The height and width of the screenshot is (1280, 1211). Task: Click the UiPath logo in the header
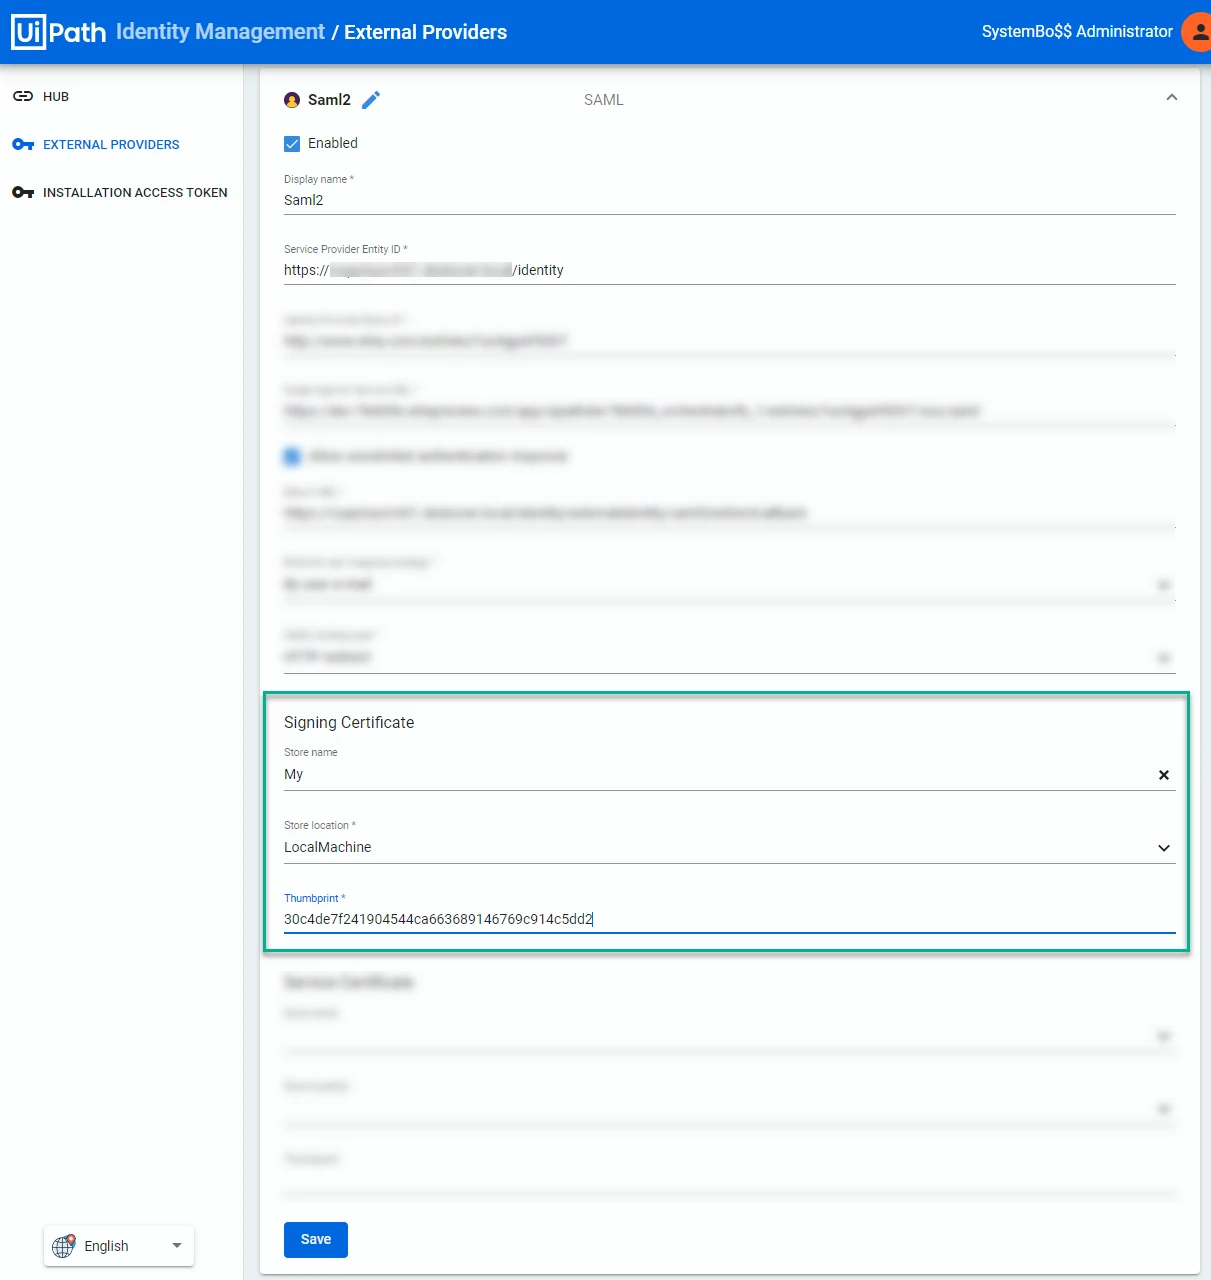[x=58, y=32]
